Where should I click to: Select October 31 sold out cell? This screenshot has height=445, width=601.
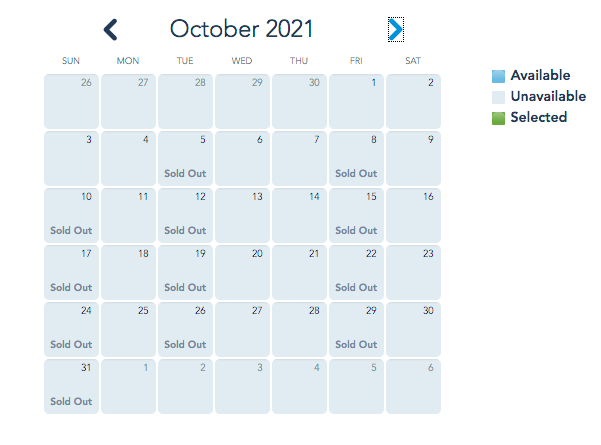tap(71, 386)
